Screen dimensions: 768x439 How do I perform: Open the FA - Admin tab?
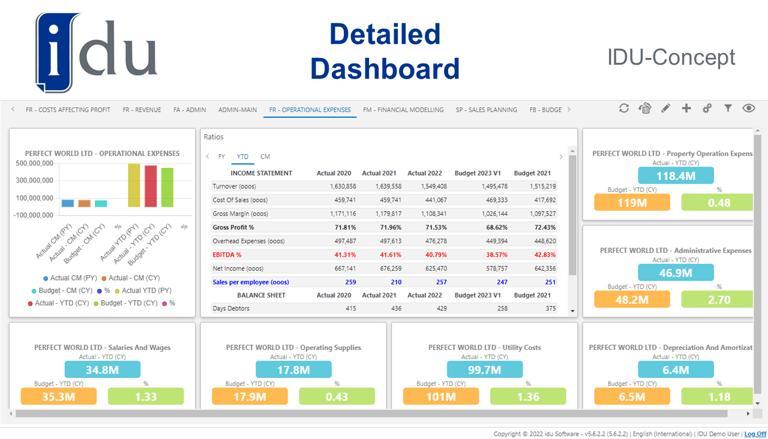[189, 110]
